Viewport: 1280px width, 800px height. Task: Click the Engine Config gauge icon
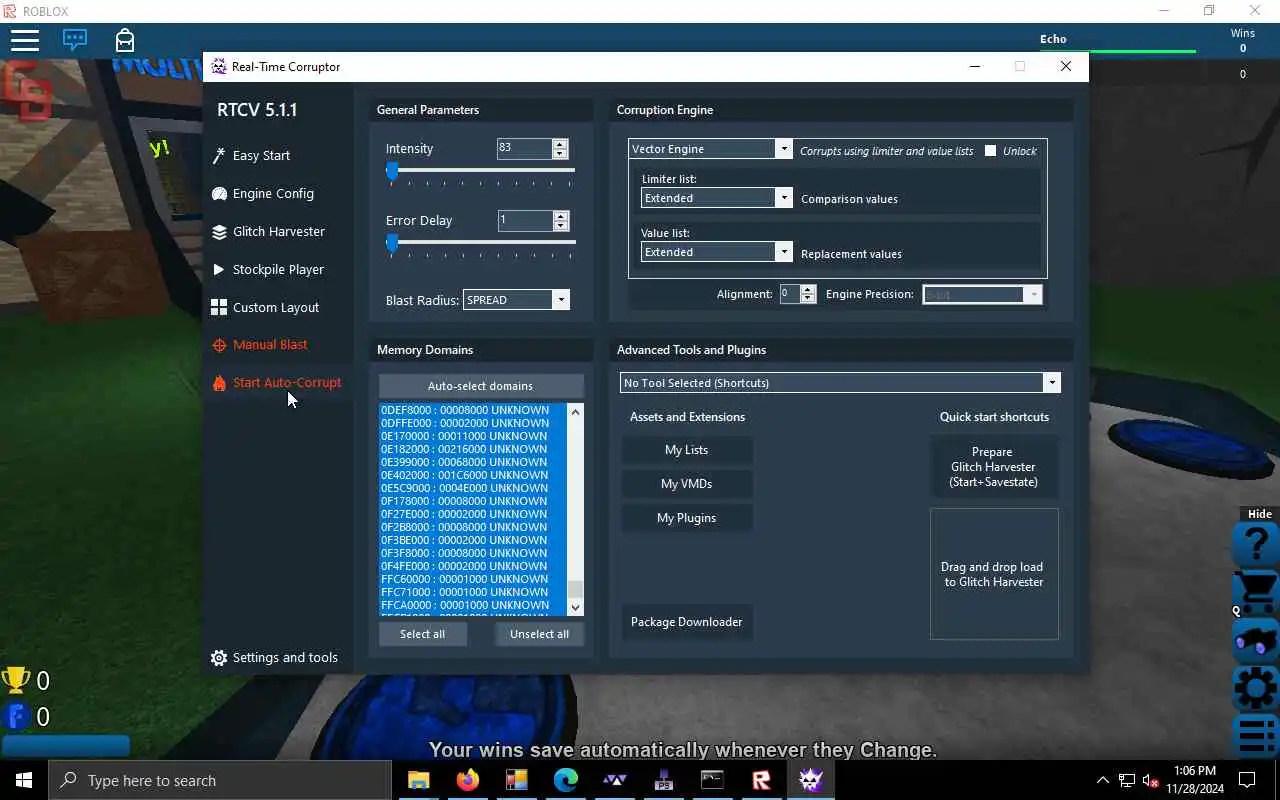pyautogui.click(x=219, y=194)
